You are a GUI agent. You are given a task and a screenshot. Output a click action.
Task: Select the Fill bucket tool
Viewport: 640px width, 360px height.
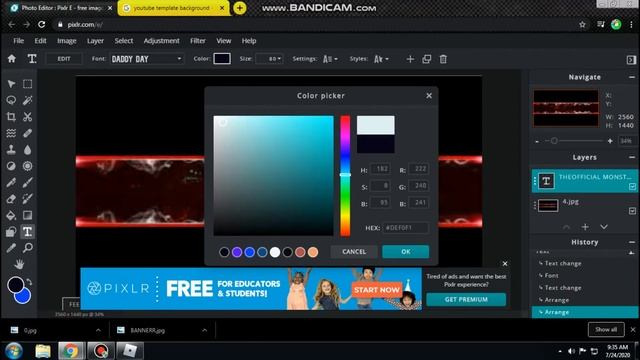tap(11, 215)
